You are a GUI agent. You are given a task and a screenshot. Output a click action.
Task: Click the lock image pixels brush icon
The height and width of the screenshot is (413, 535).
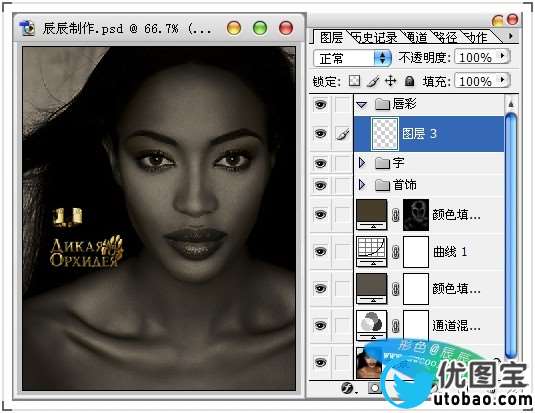[373, 81]
